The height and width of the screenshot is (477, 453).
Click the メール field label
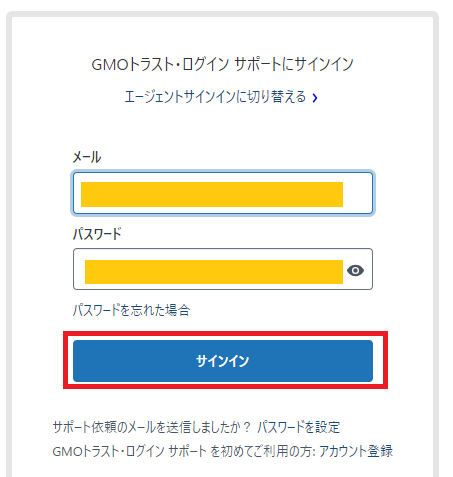tap(87, 157)
